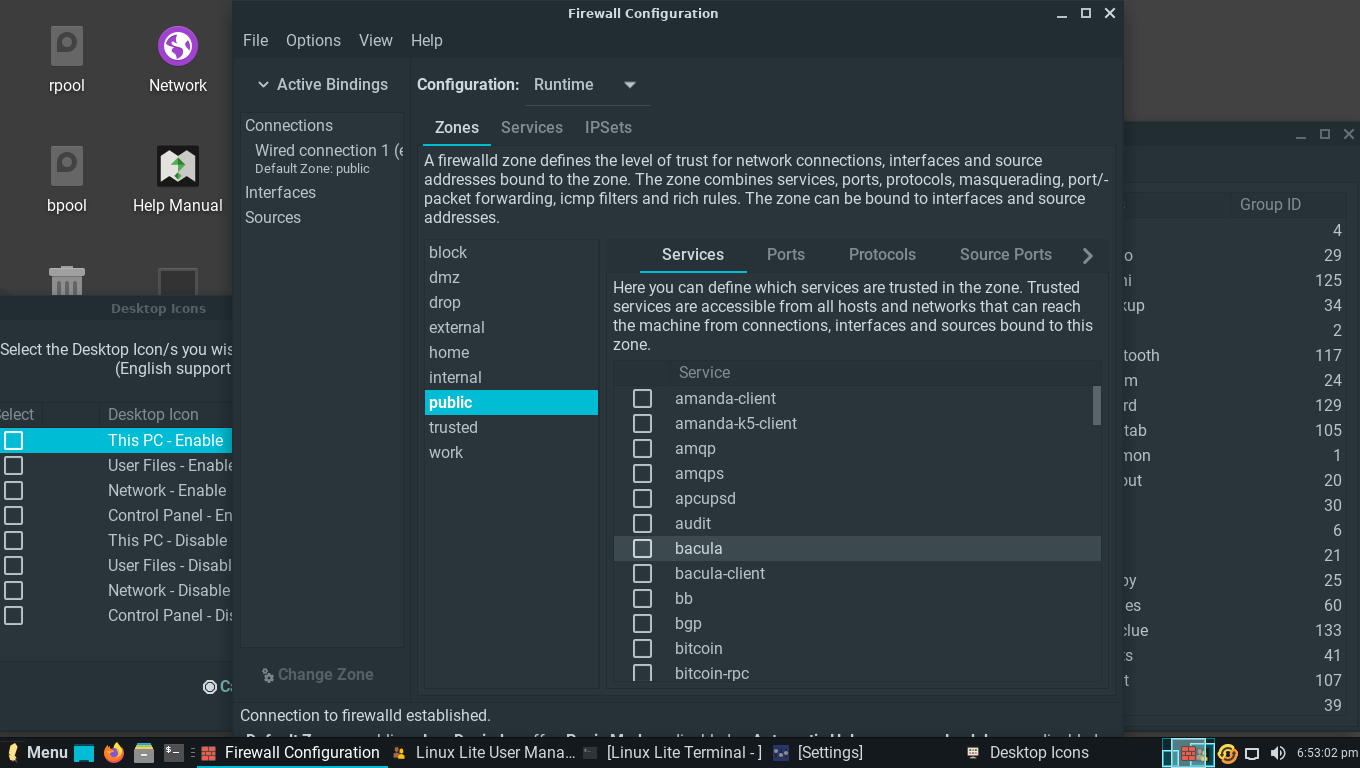Viewport: 1360px width, 768px height.
Task: Check 'This PC - Enable' in Desktop Icons
Action: (13, 440)
